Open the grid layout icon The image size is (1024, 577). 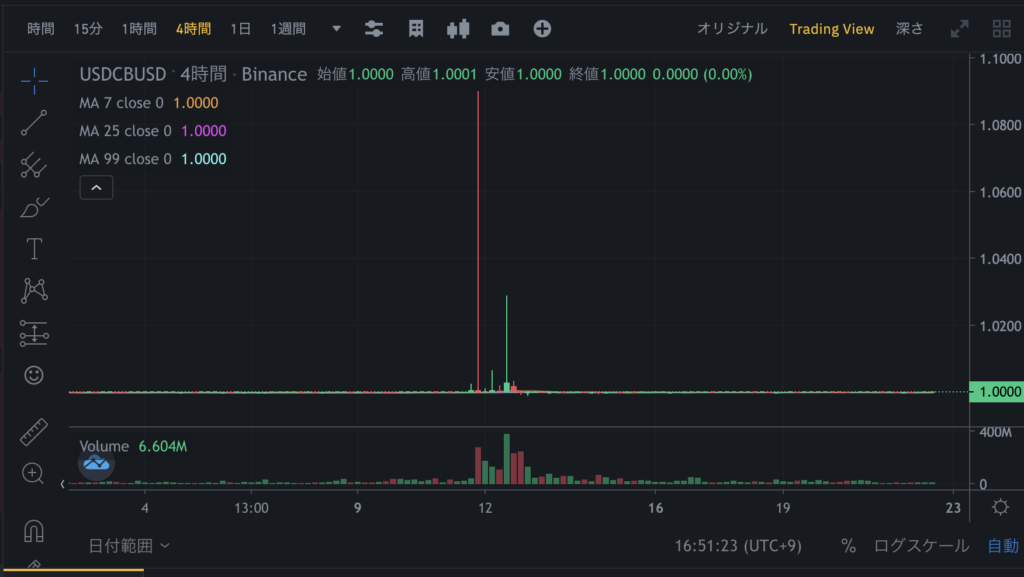tap(1002, 29)
